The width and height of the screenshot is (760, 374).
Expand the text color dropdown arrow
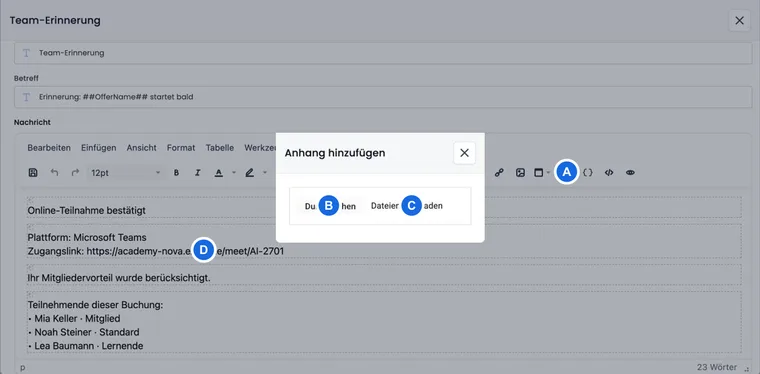tap(234, 172)
